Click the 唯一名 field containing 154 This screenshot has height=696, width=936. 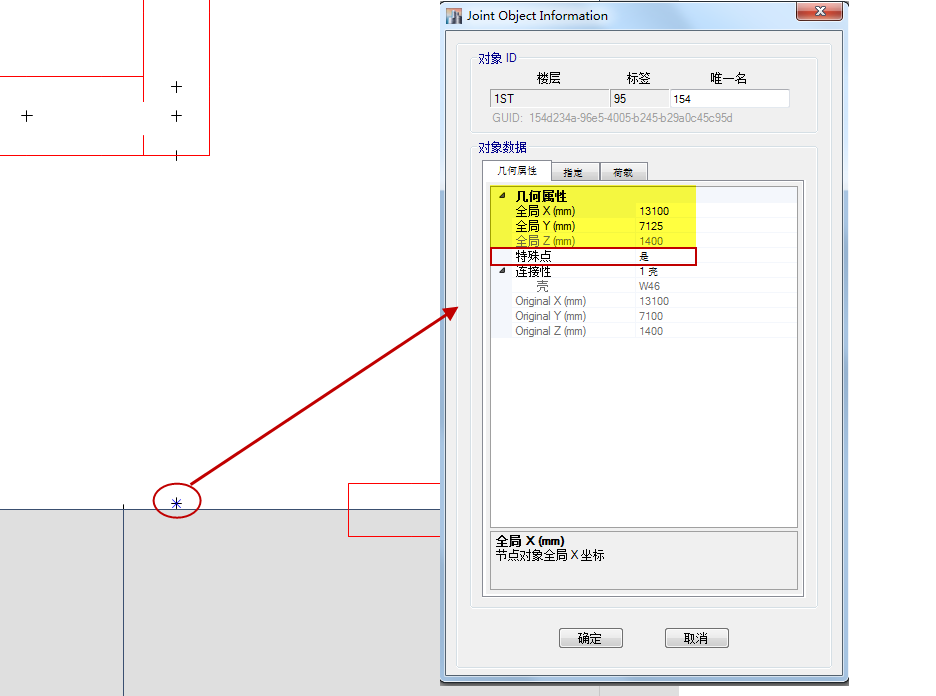click(729, 99)
